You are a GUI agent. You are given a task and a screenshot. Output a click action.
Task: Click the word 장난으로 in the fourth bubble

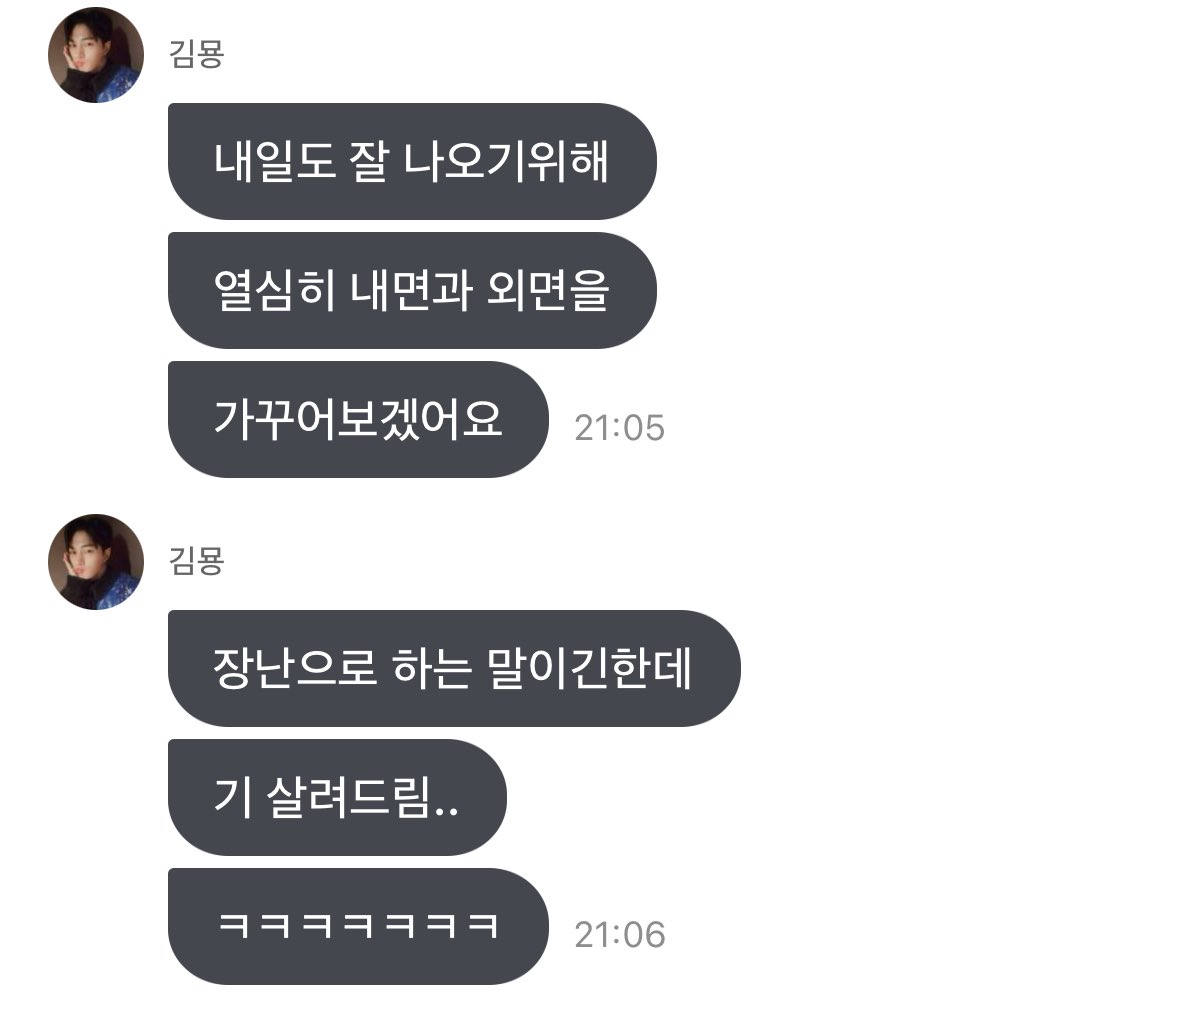click(x=294, y=668)
